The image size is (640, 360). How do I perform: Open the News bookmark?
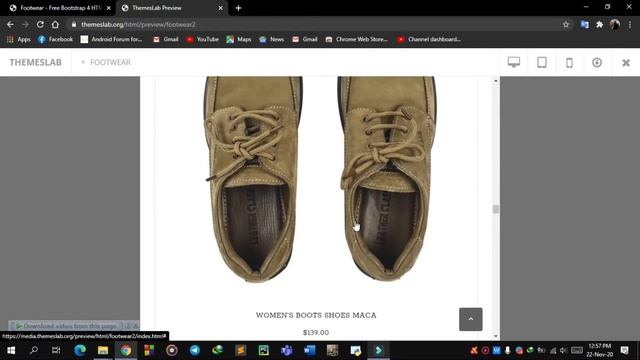(x=271, y=39)
